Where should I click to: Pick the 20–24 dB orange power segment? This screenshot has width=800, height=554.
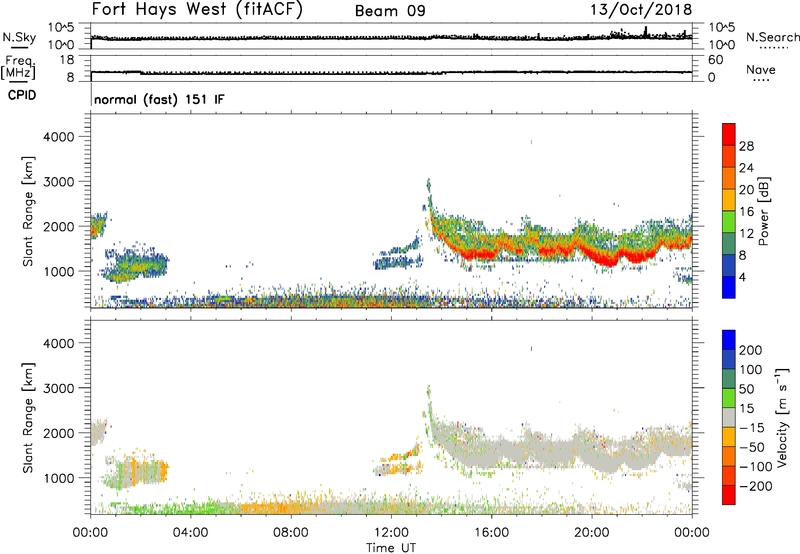click(729, 178)
